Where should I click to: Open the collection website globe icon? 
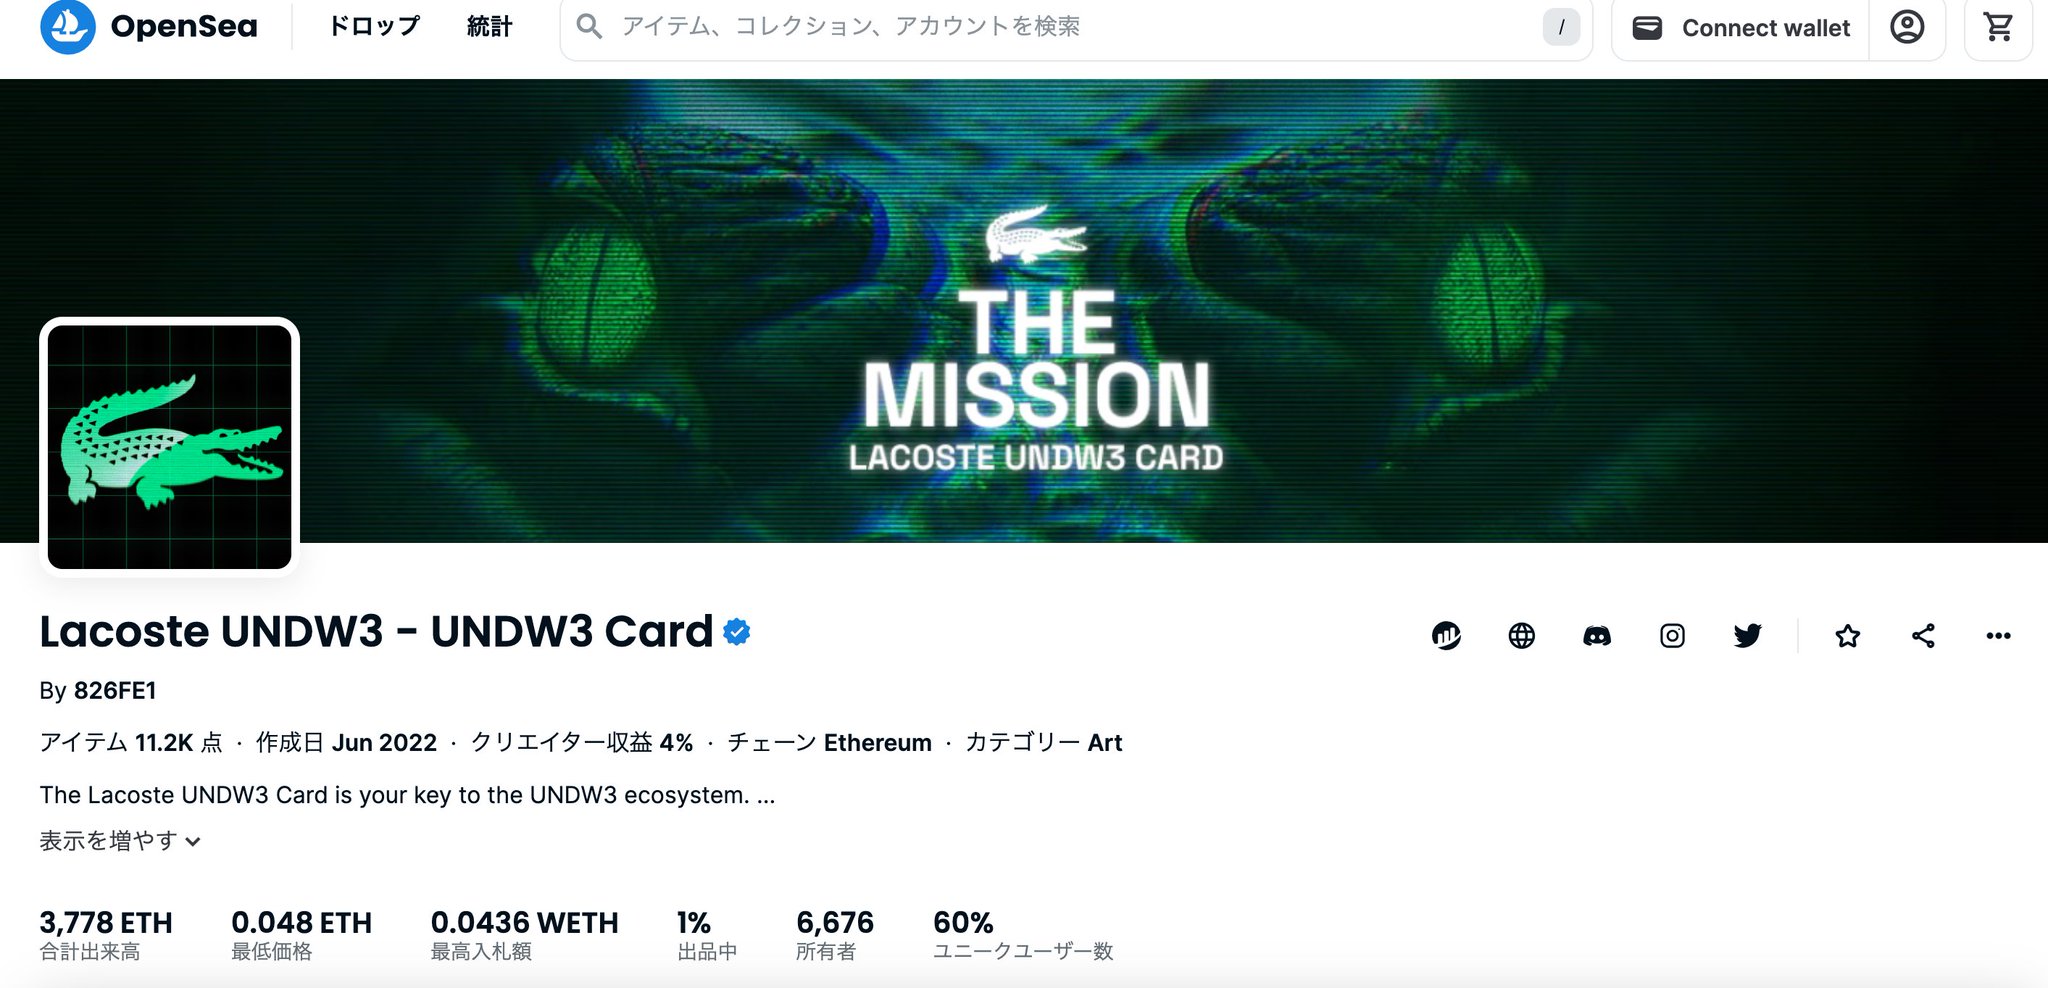pos(1522,635)
